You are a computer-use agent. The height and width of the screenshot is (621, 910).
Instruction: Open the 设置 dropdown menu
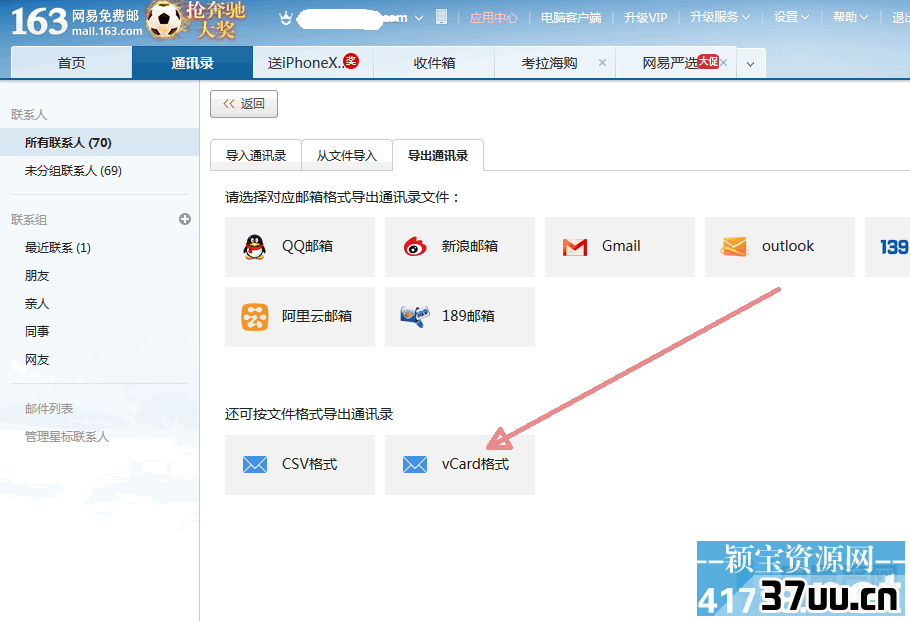(791, 17)
